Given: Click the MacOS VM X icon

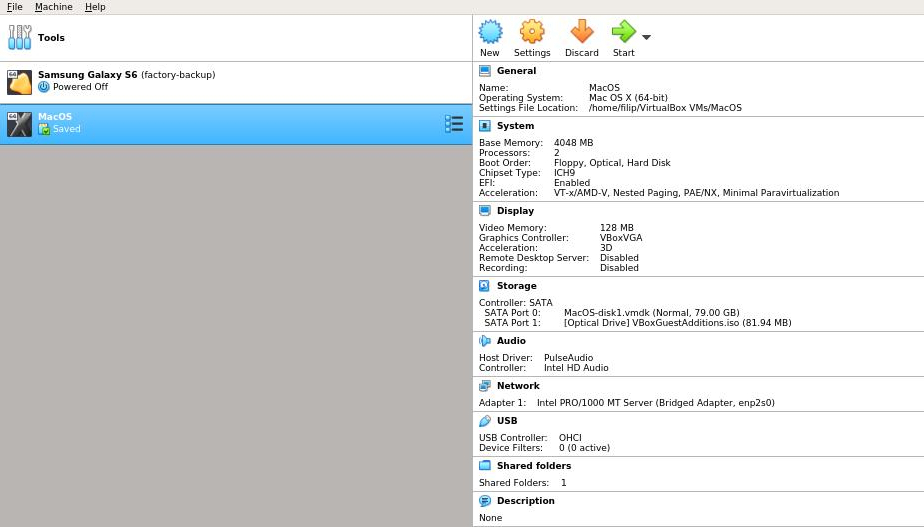Looking at the screenshot, I should (x=19, y=124).
